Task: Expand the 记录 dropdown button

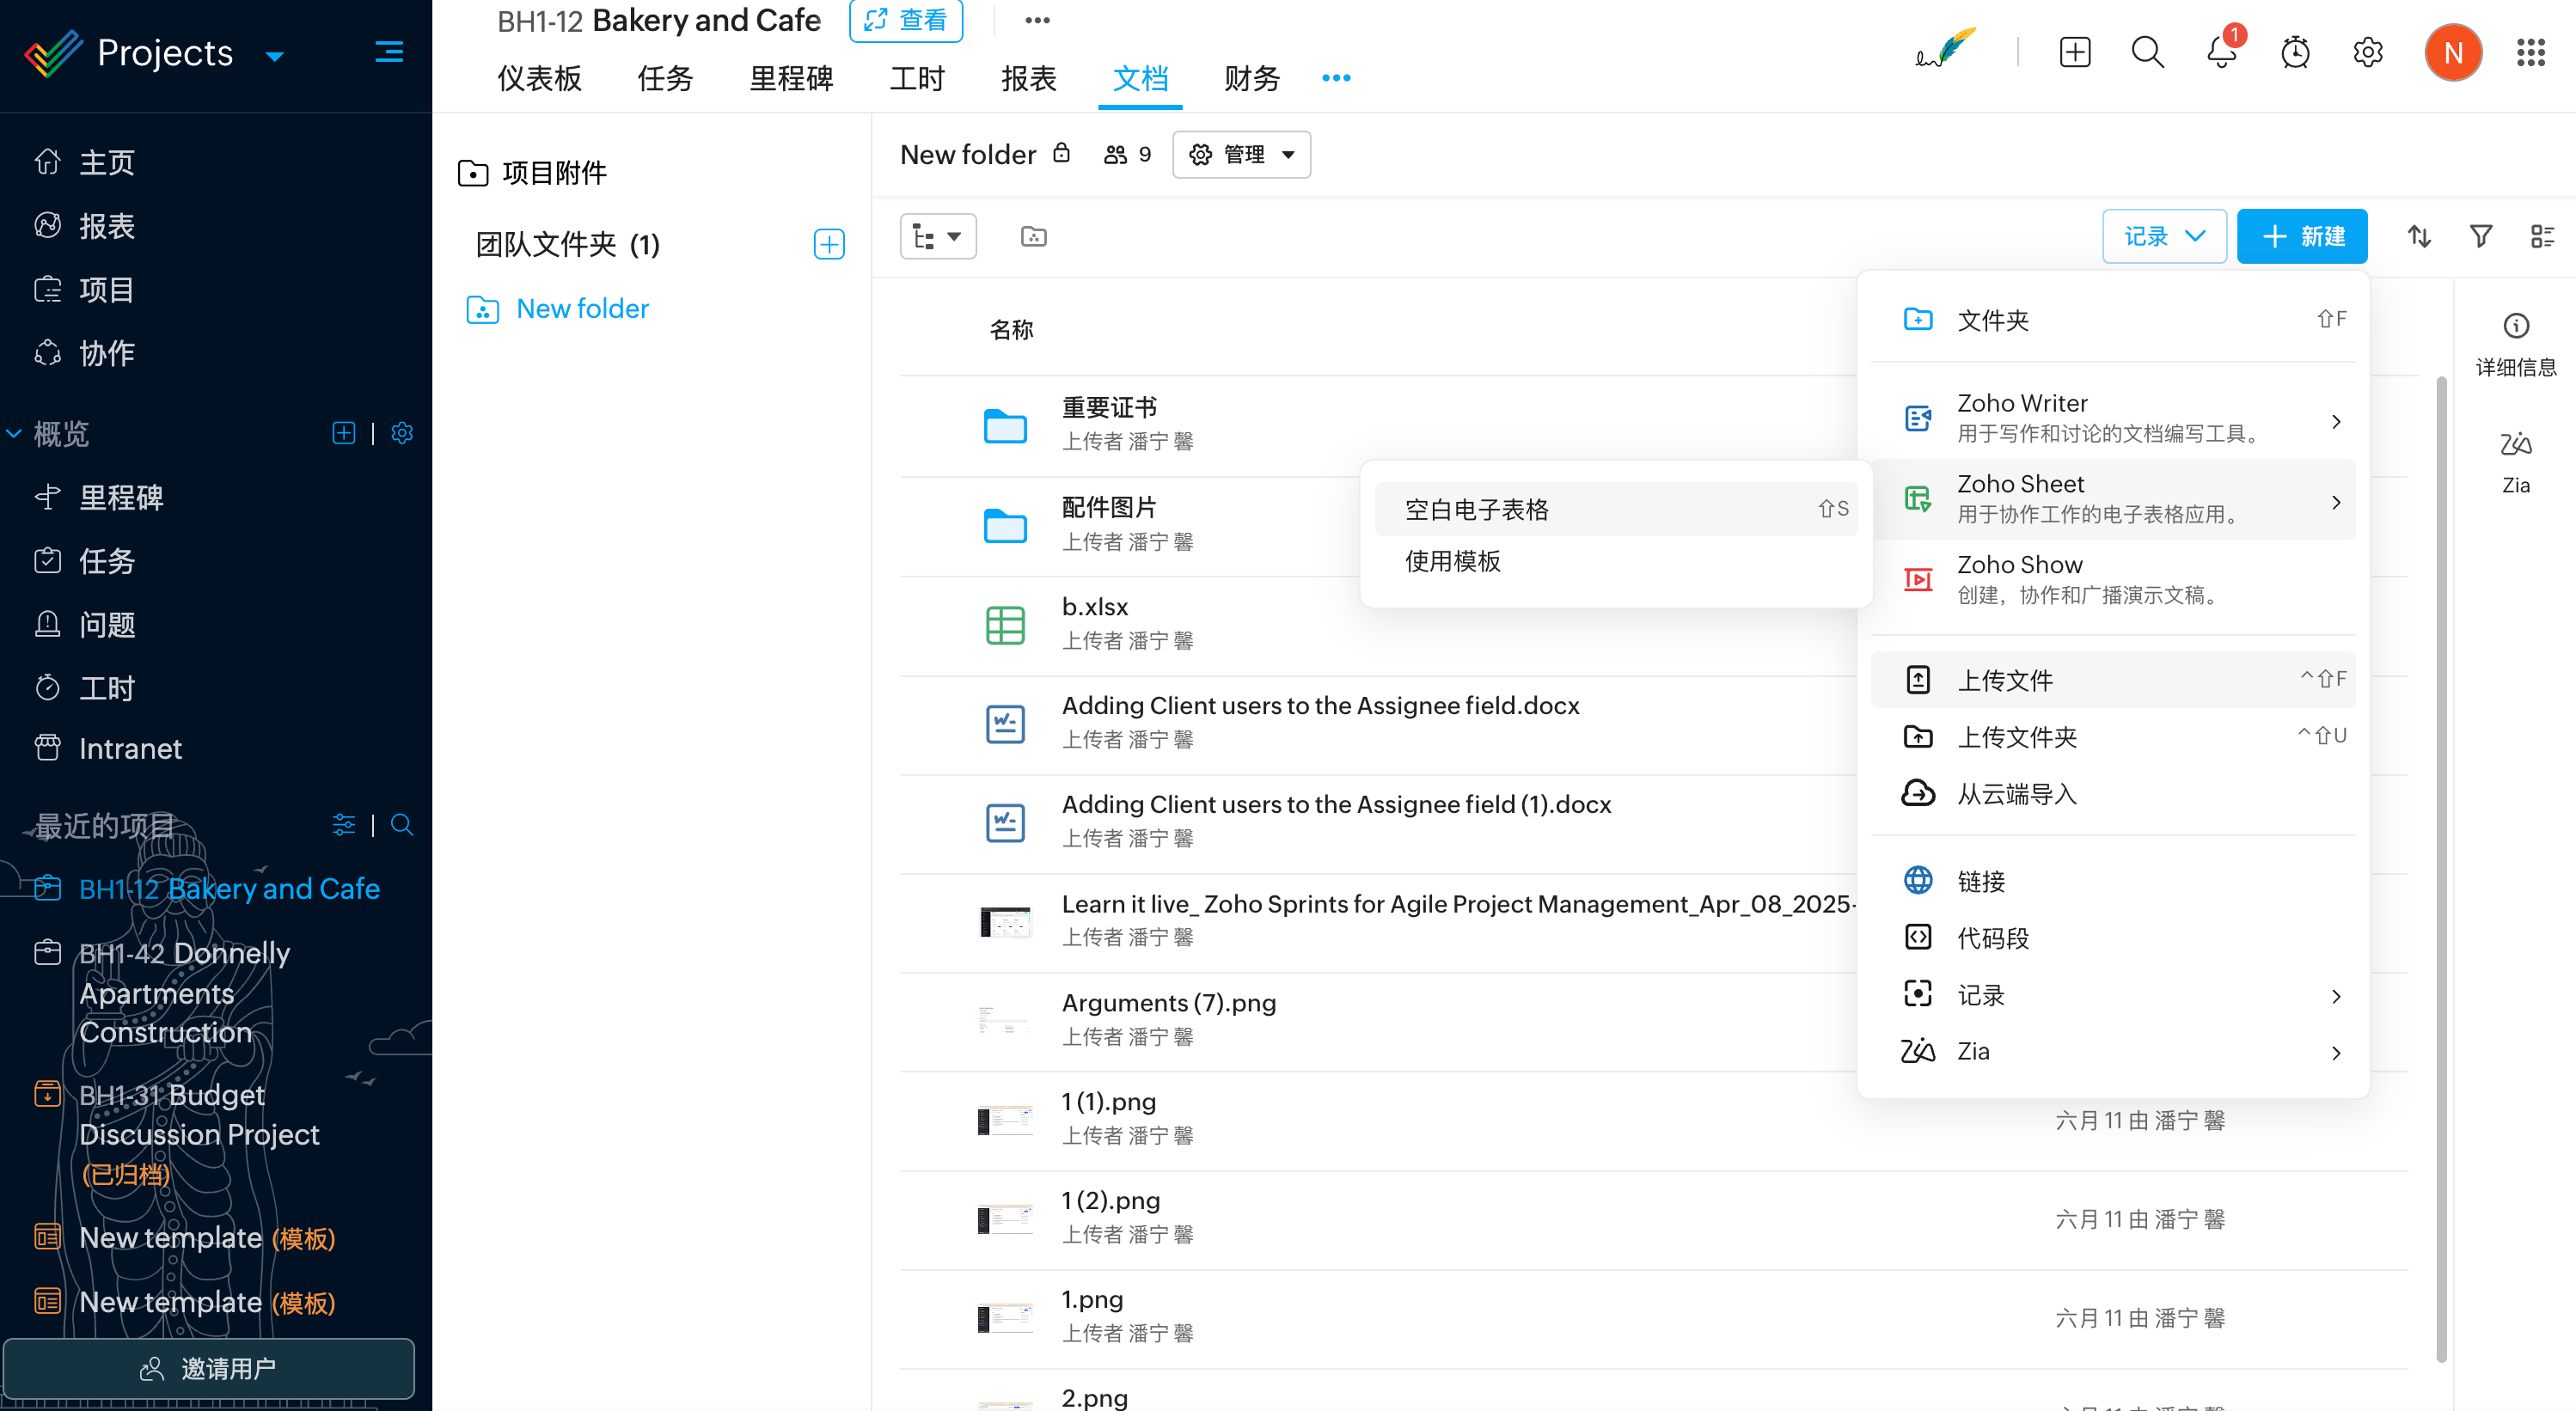Action: click(2164, 236)
